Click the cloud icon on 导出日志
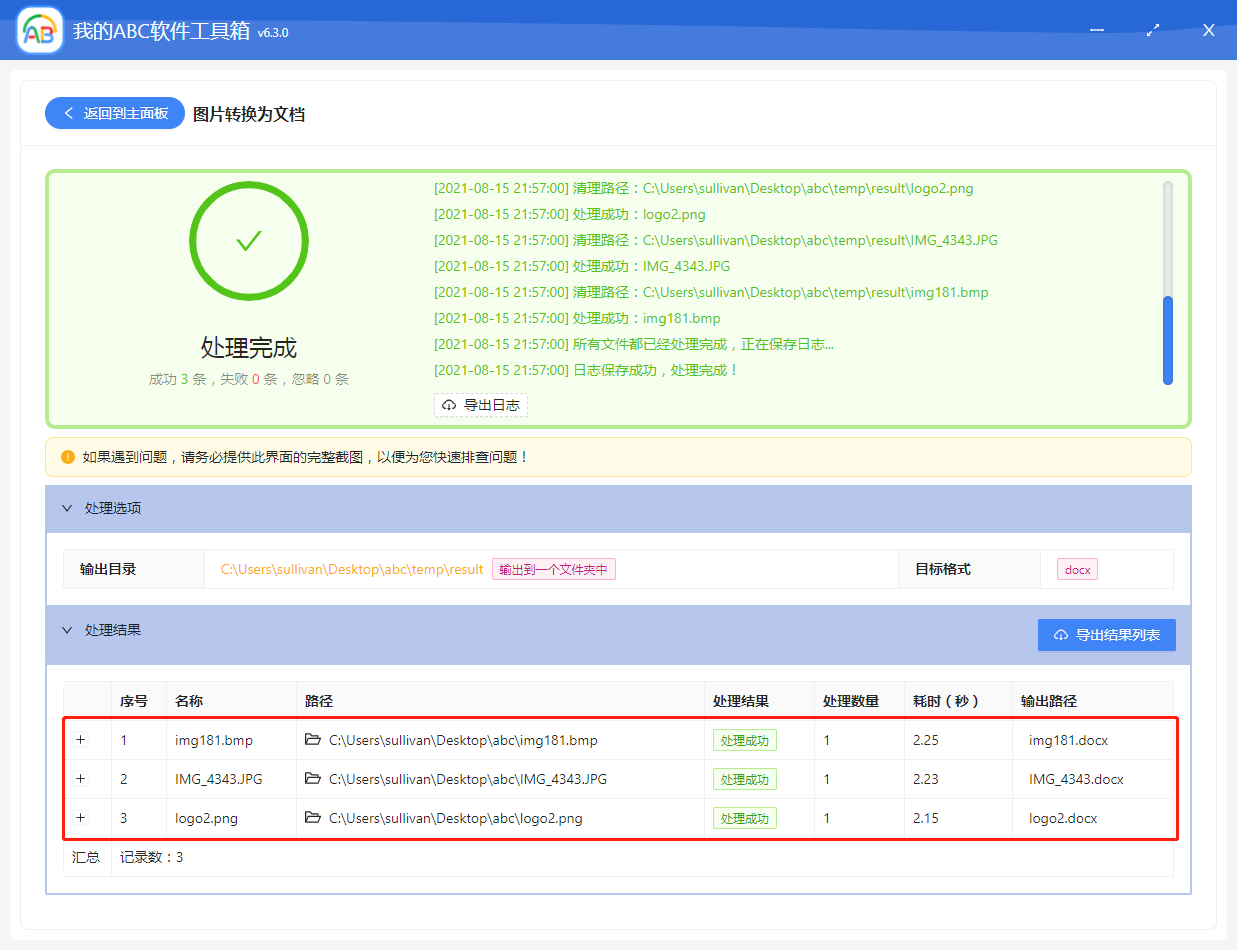This screenshot has height=950, width=1237. (449, 405)
